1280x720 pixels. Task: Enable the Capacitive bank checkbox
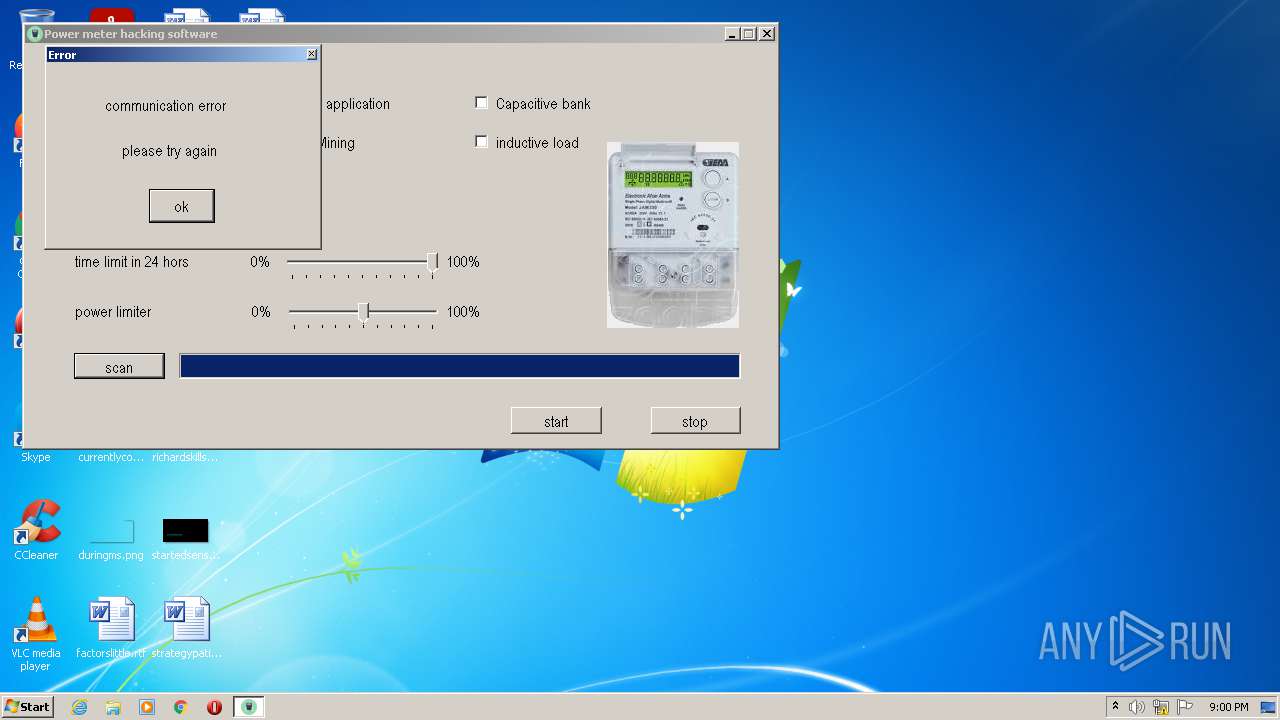pyautogui.click(x=481, y=103)
